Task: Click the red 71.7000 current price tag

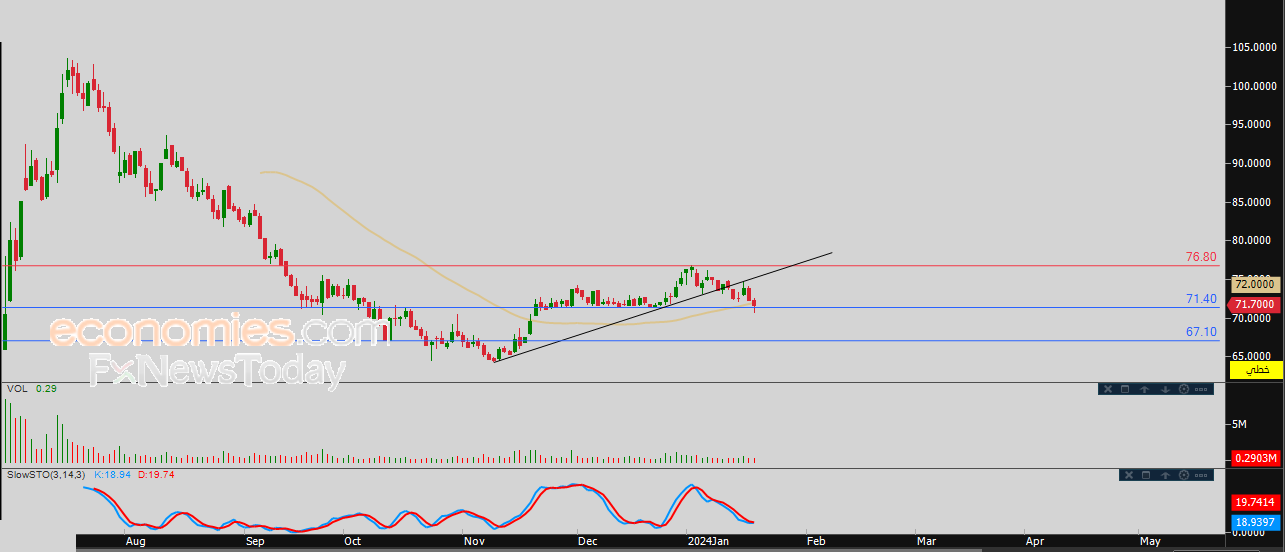Action: coord(1254,304)
